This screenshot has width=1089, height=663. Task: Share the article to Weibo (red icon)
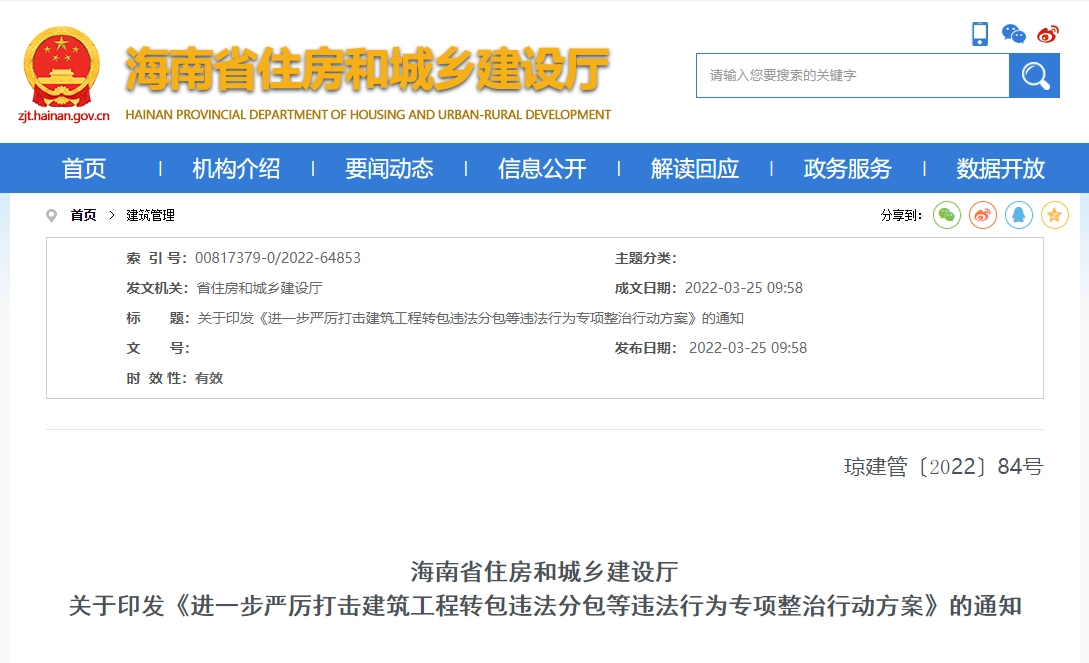click(982, 215)
